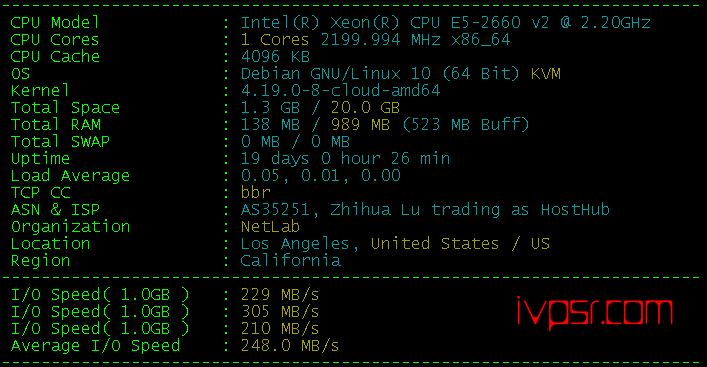Select the Total SWAP value
The height and width of the screenshot is (367, 707).
tap(295, 142)
